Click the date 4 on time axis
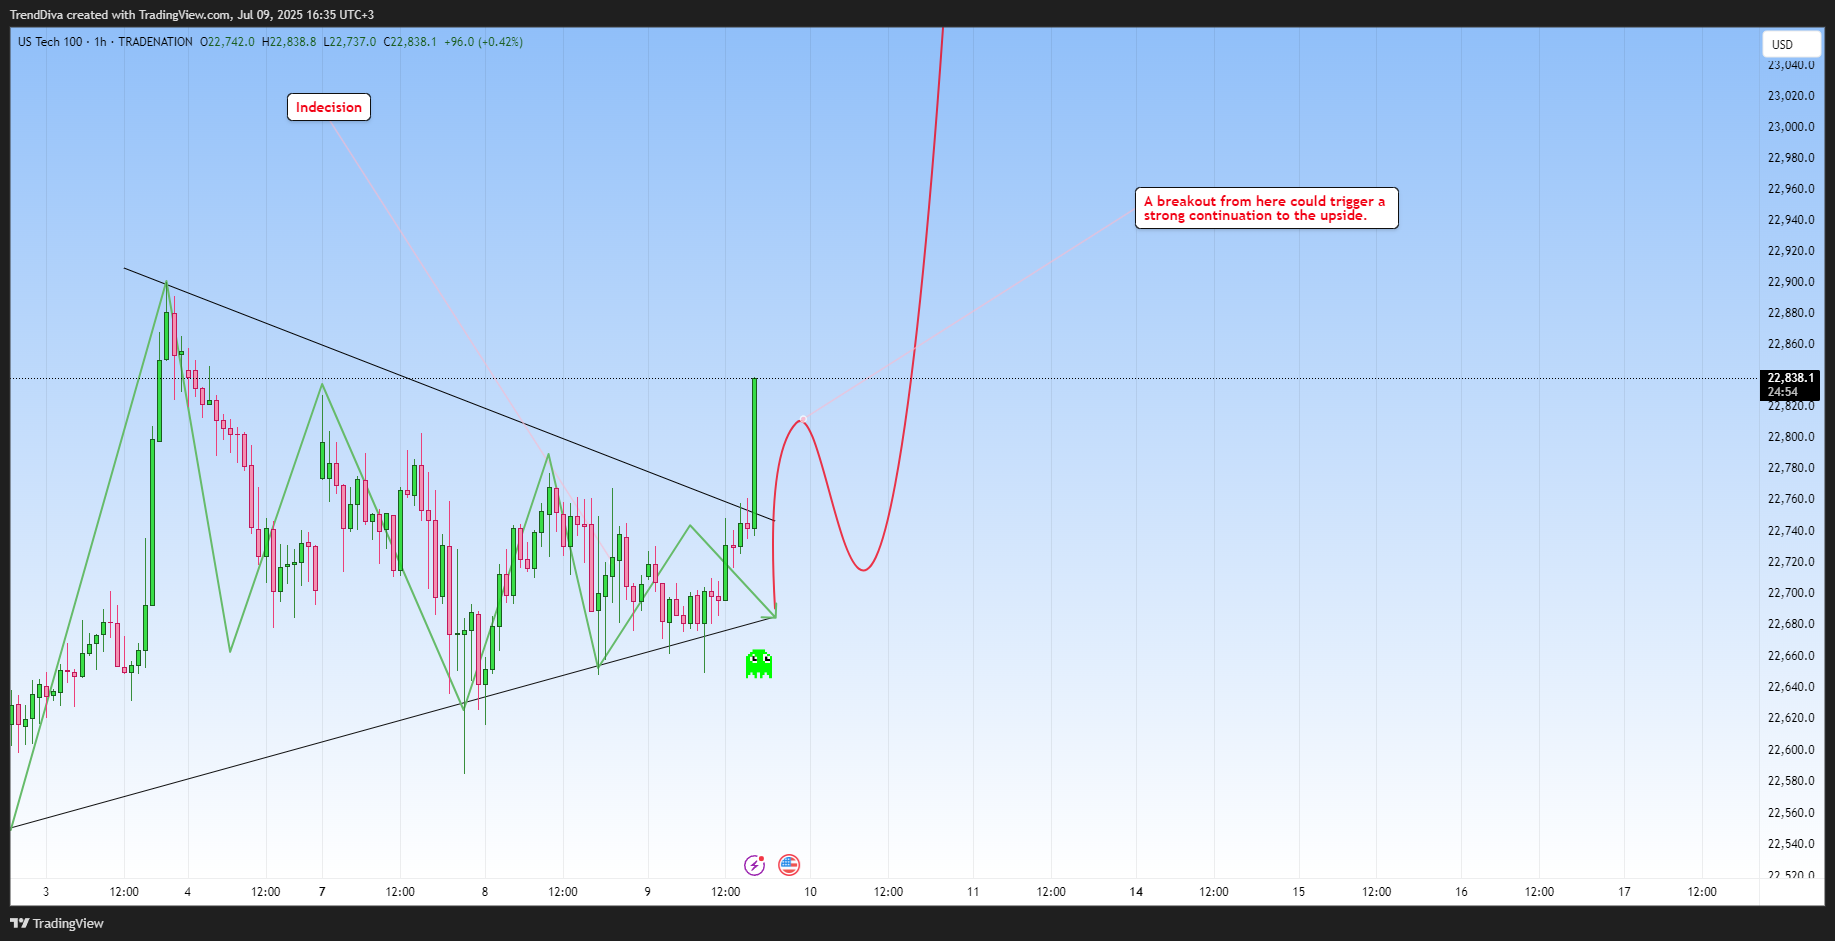 pyautogui.click(x=187, y=892)
